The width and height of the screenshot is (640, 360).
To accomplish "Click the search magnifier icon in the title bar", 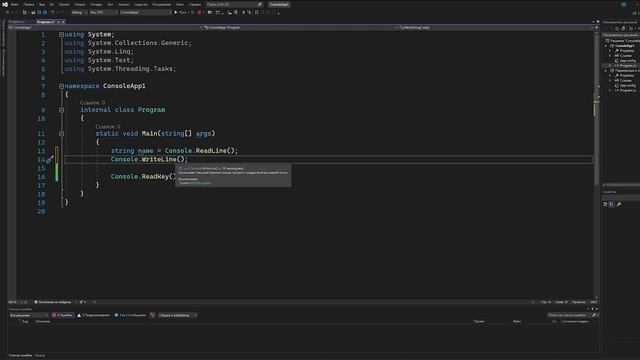I will (260, 4).
